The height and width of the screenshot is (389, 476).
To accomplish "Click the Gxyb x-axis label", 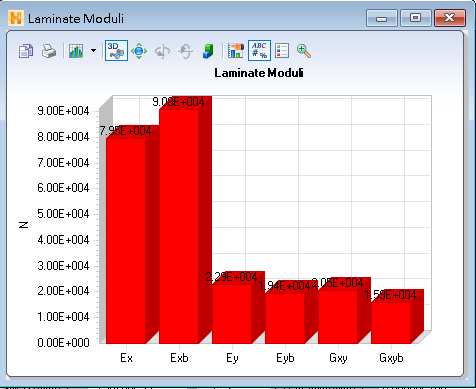I will [391, 358].
